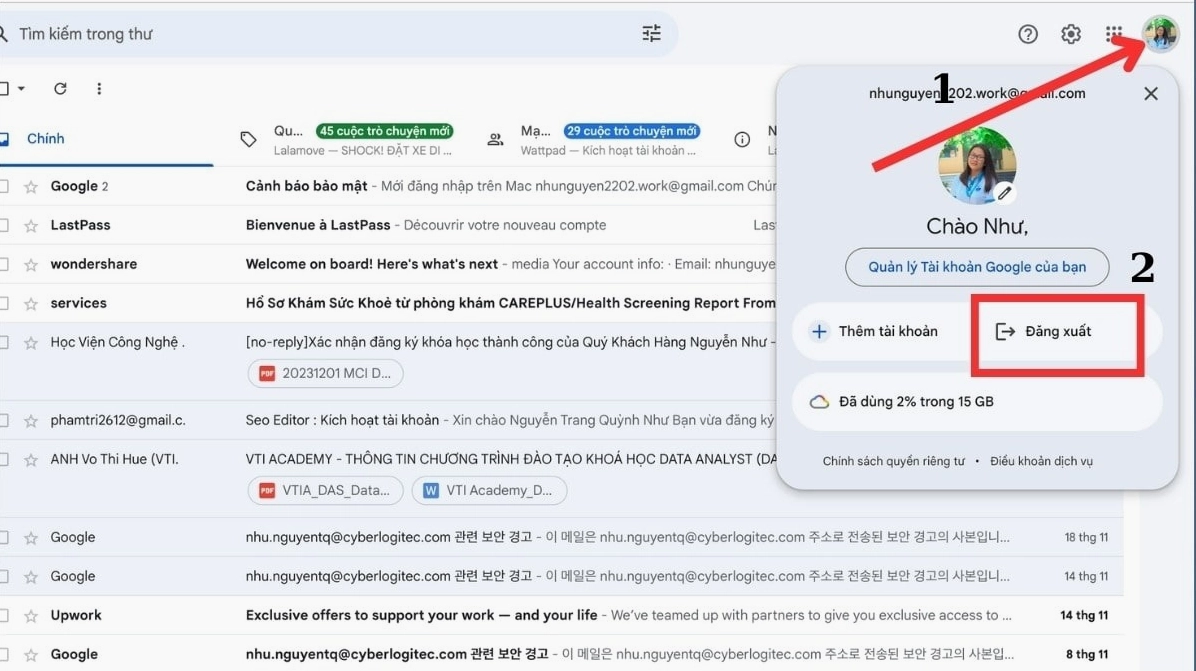This screenshot has height=671, width=1196.
Task: Open Gmail settings gear icon
Action: click(1071, 34)
